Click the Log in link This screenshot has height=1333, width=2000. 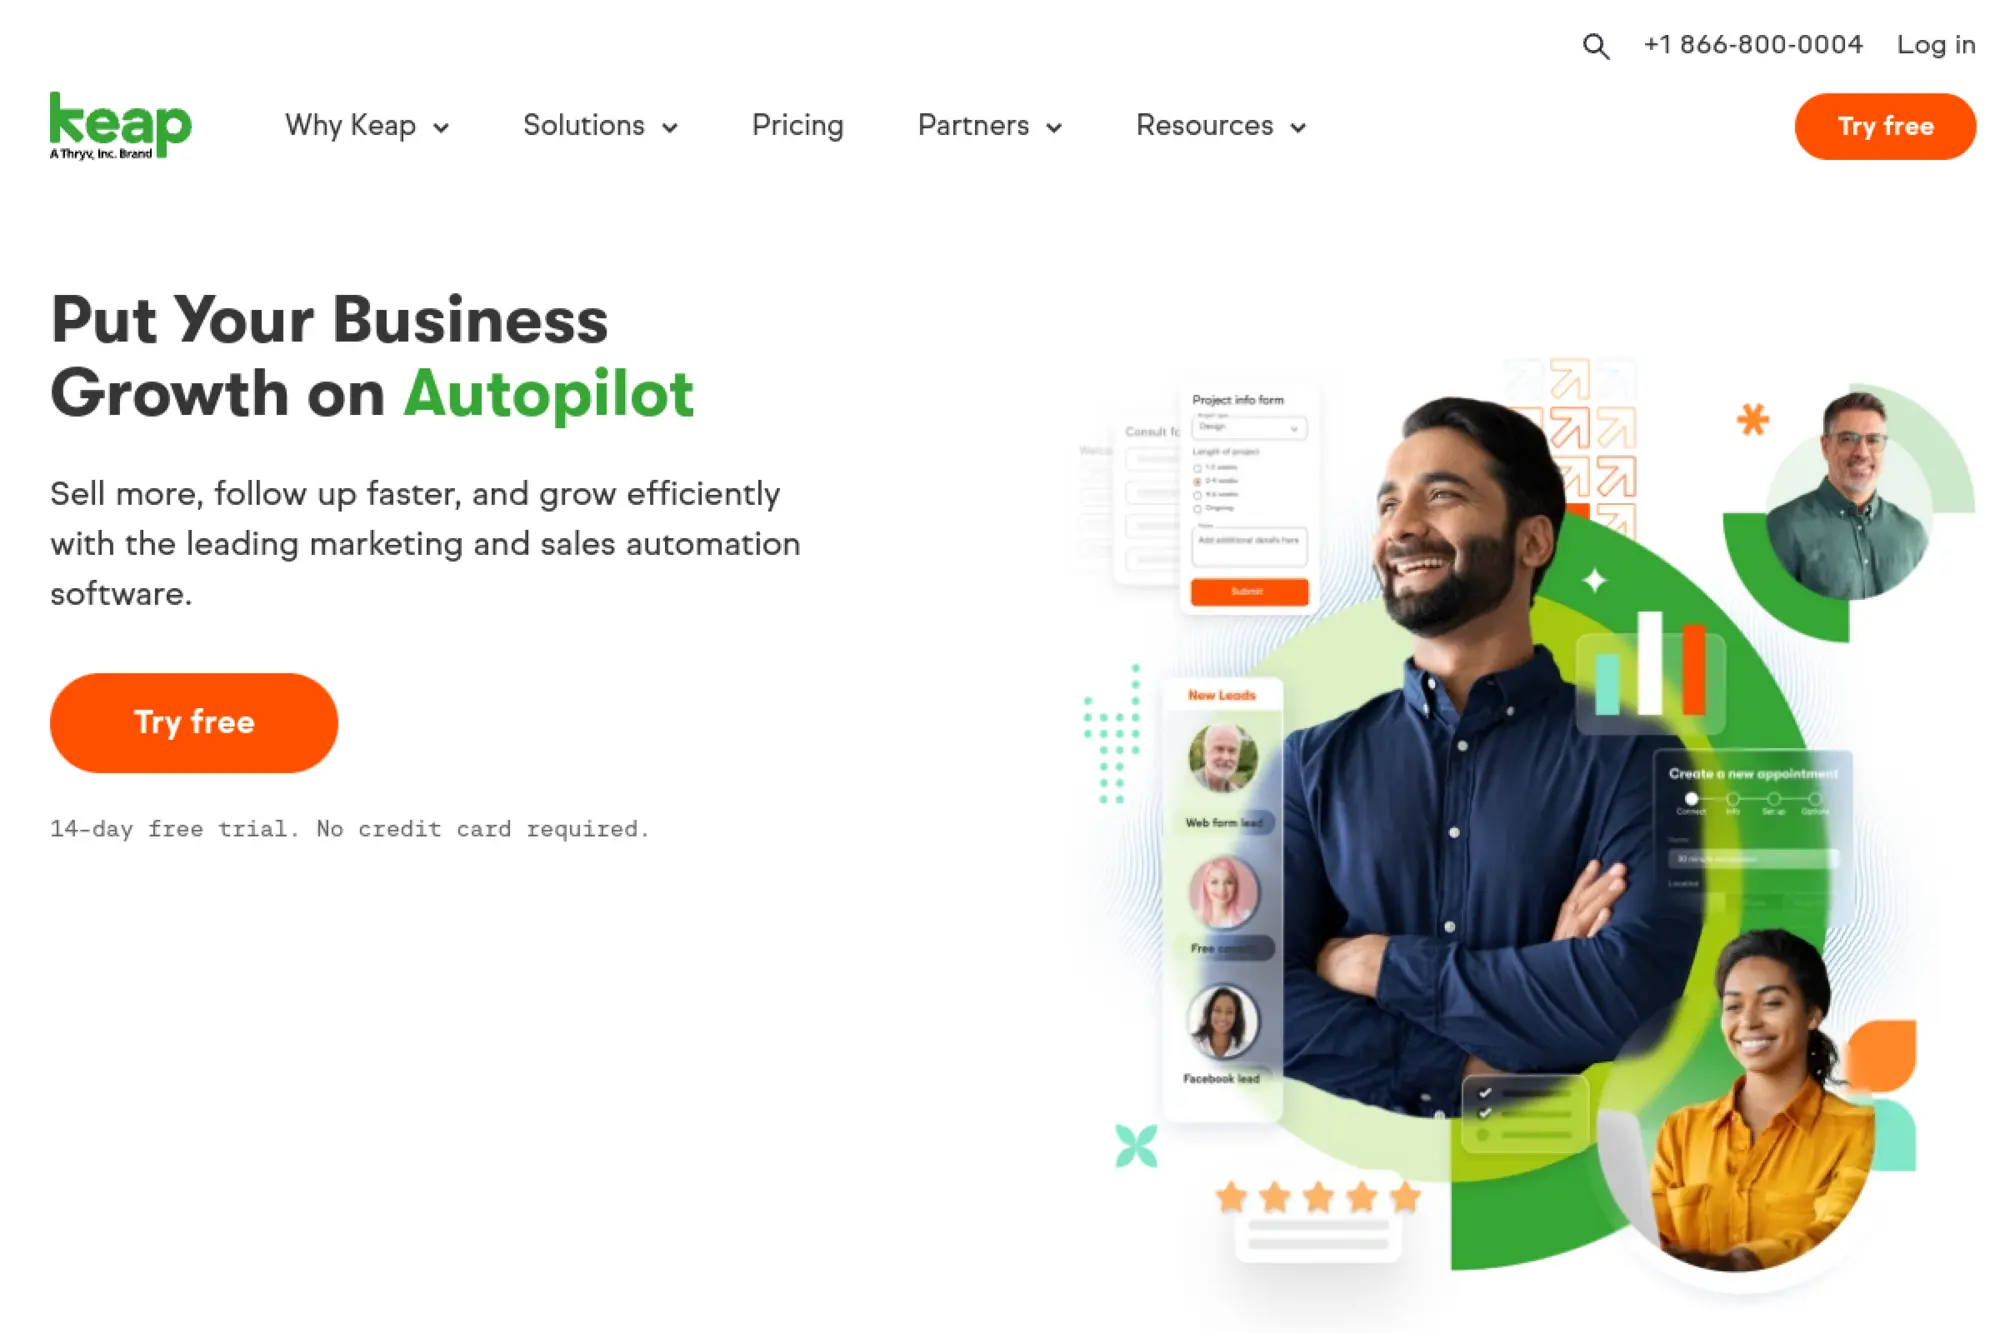1936,45
